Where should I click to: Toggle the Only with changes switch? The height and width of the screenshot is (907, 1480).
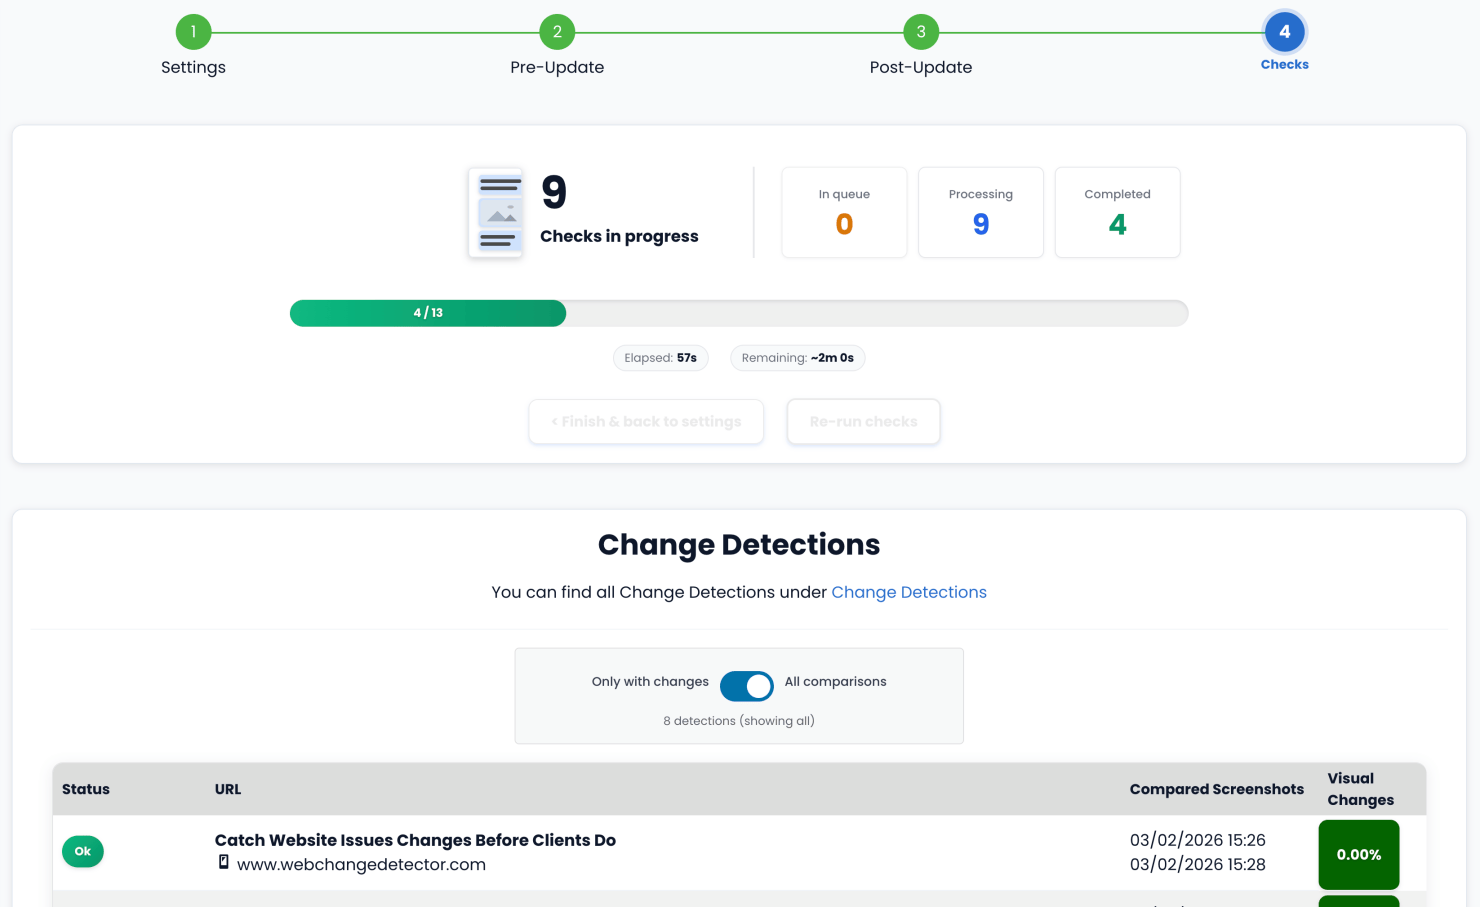pyautogui.click(x=746, y=686)
